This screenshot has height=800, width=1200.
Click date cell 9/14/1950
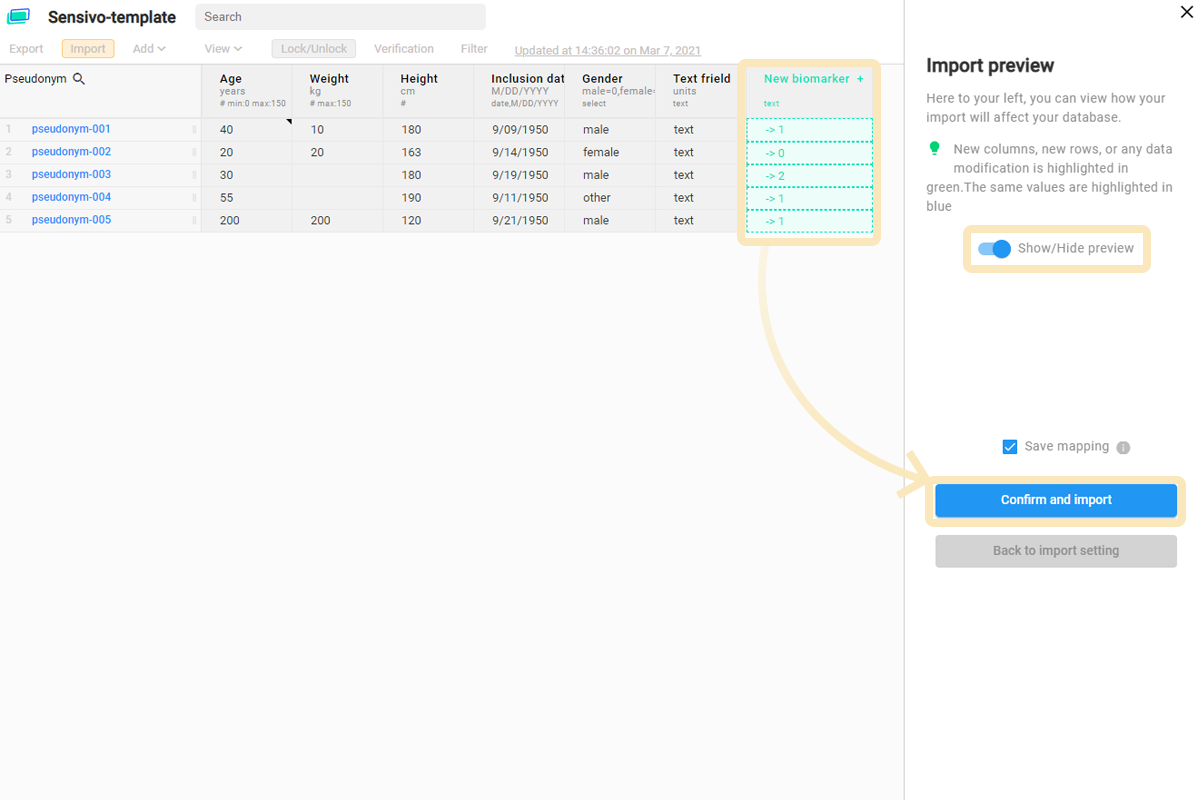pos(520,153)
